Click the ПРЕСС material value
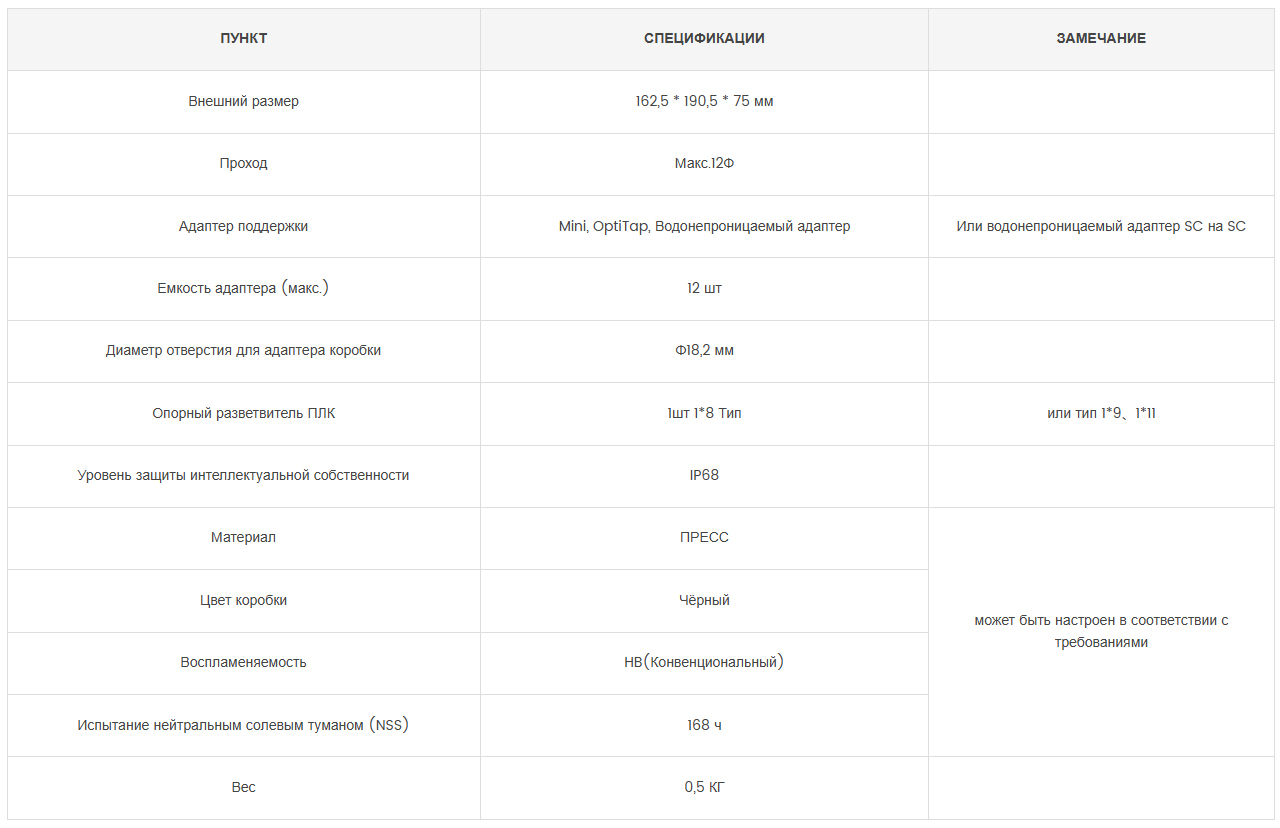The height and width of the screenshot is (828, 1280). click(704, 537)
